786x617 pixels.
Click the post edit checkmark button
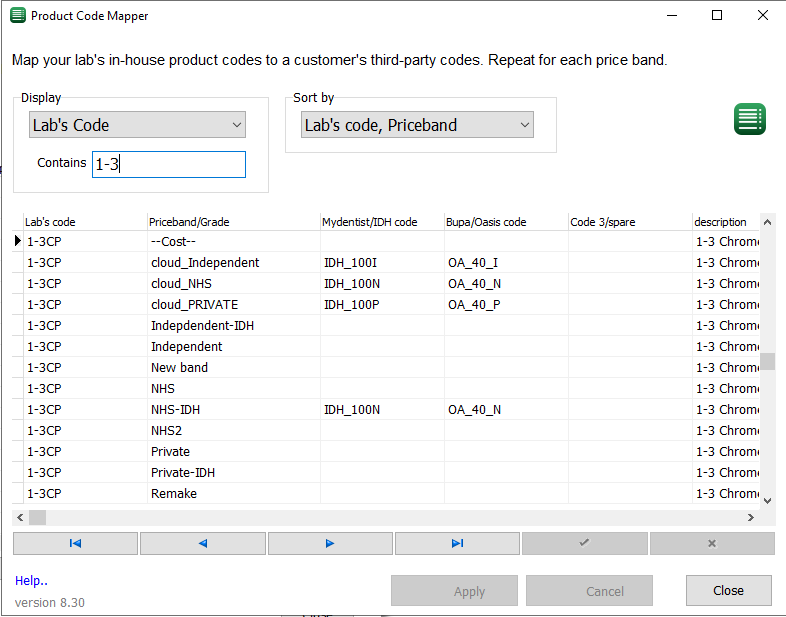pyautogui.click(x=584, y=543)
